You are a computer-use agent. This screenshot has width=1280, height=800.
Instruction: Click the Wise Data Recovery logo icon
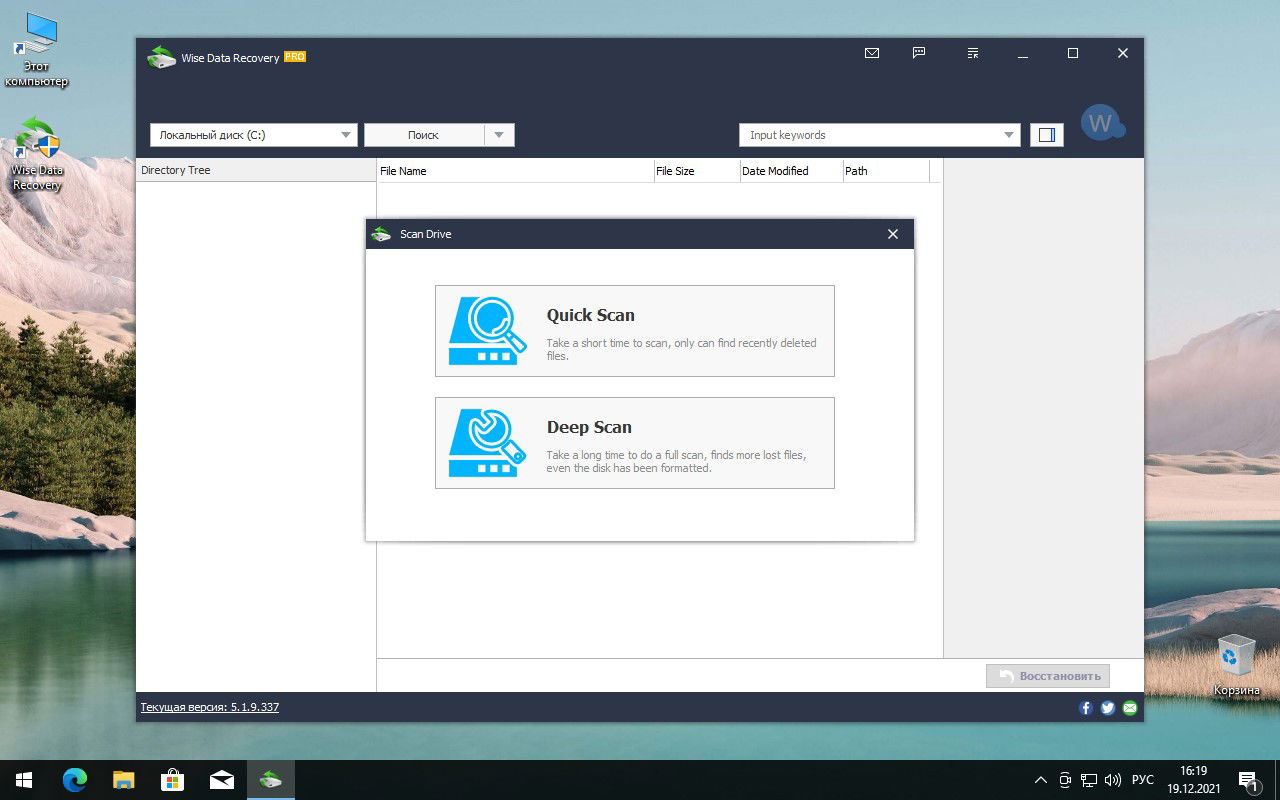161,57
